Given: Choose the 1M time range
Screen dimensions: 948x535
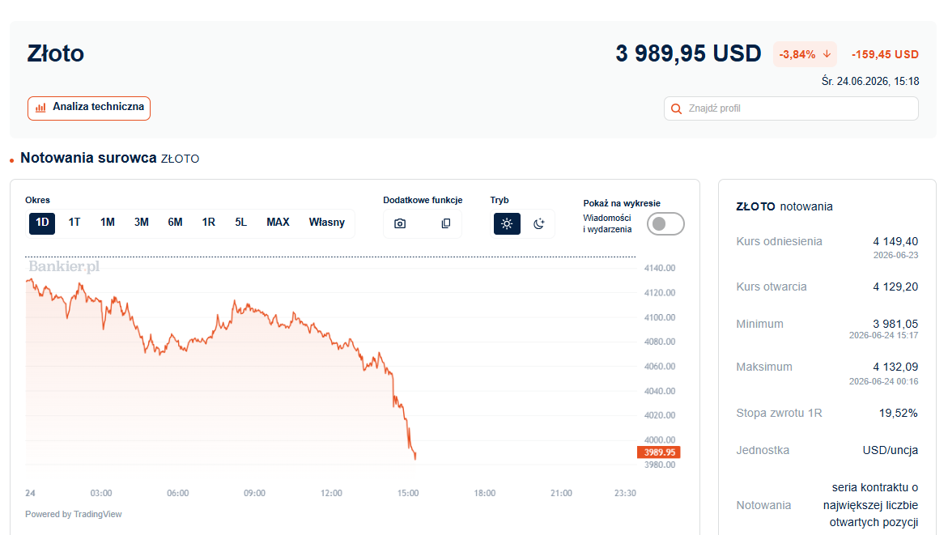Looking at the screenshot, I should [x=108, y=222].
